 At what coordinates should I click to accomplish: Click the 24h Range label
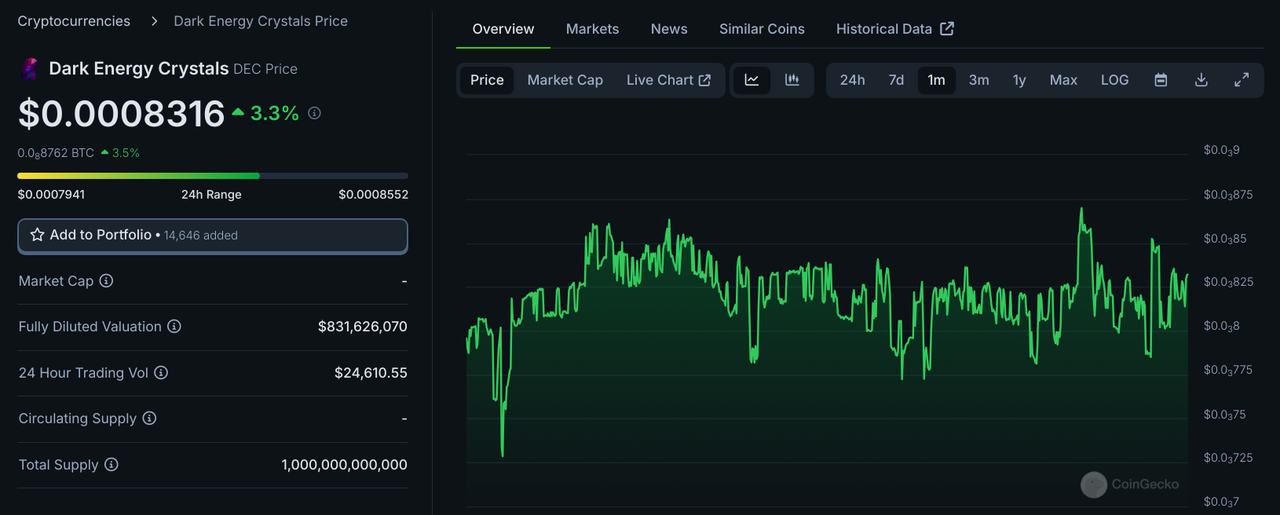pos(211,194)
